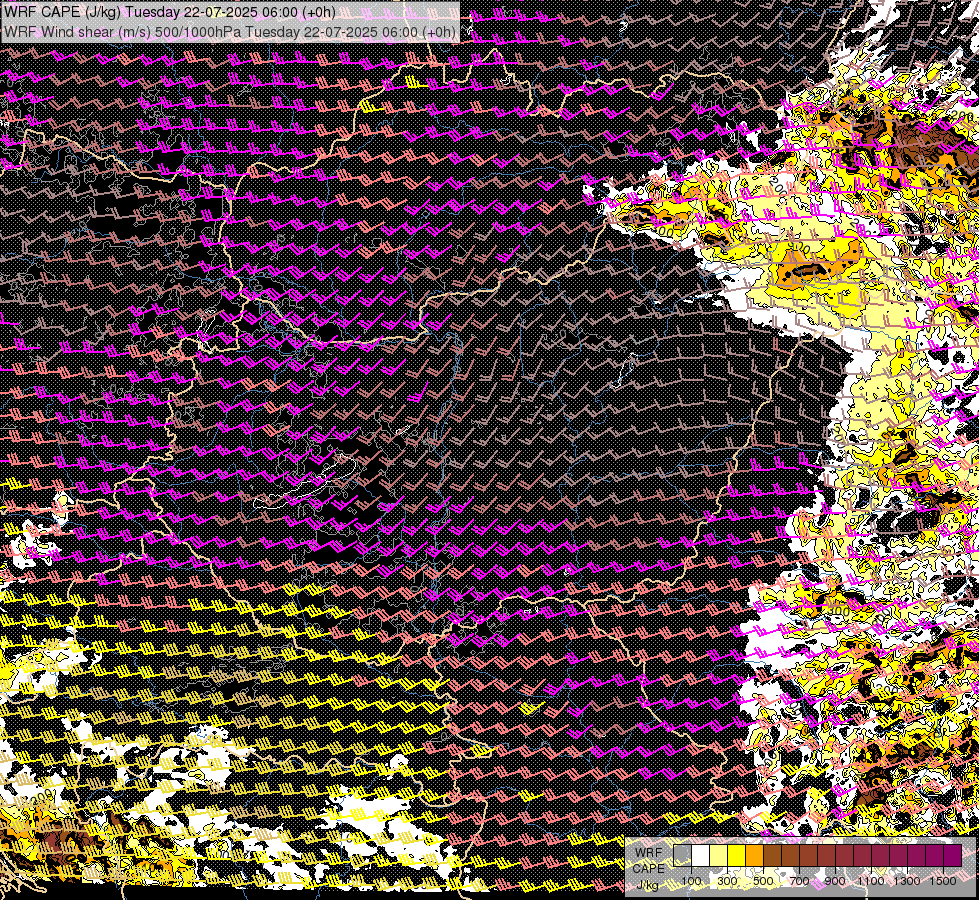Click the CAPE label in the legend

click(x=649, y=868)
